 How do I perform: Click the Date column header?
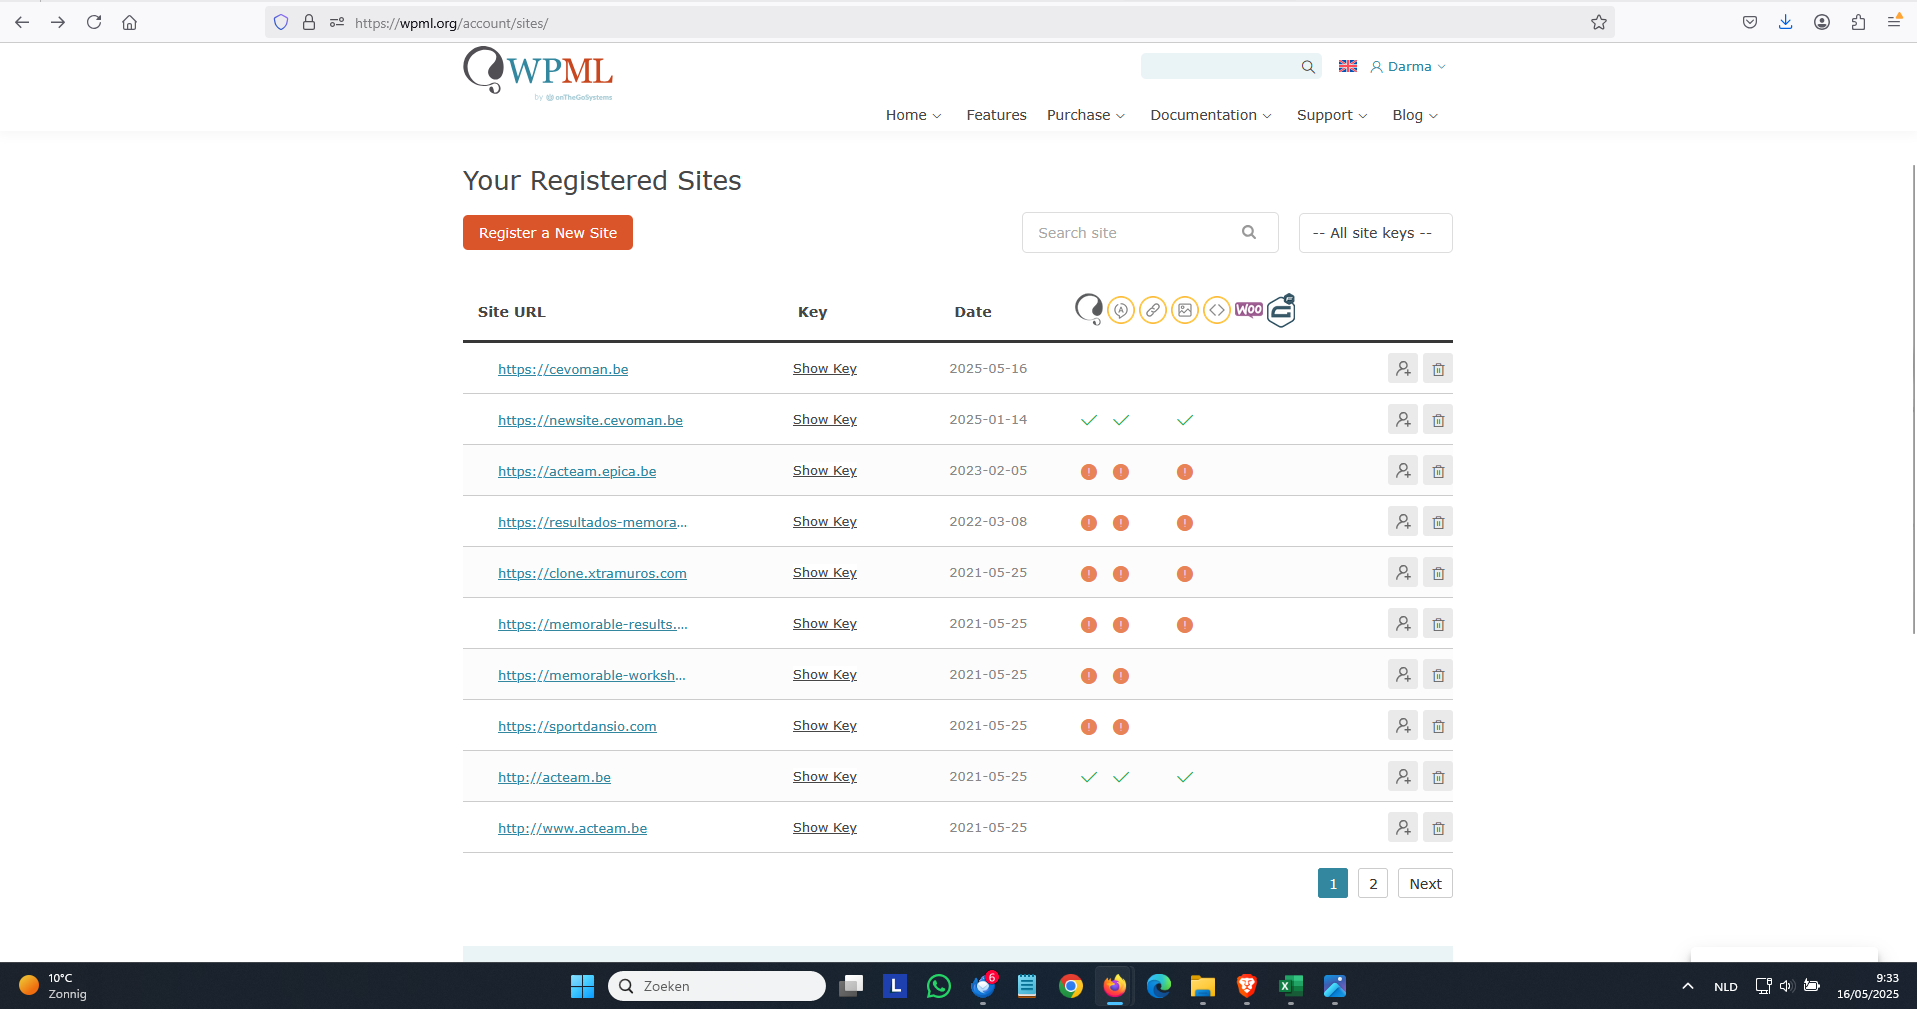972,312
